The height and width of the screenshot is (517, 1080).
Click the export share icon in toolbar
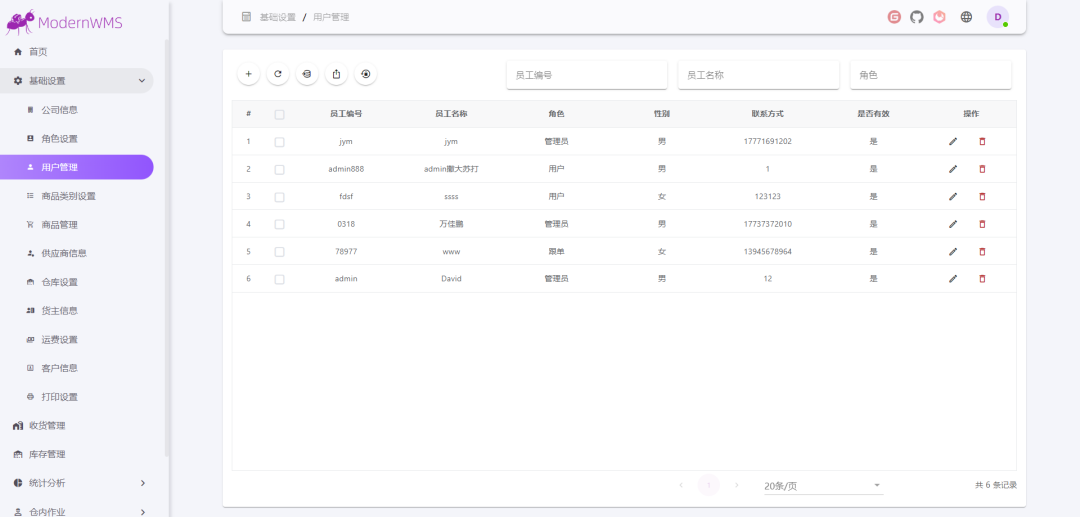click(337, 74)
